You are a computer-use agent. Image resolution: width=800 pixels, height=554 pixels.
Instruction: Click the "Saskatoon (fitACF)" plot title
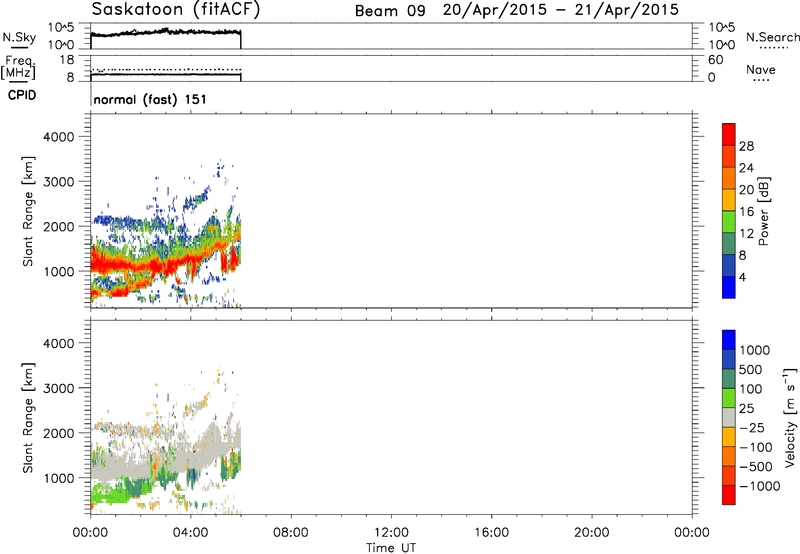pos(176,10)
